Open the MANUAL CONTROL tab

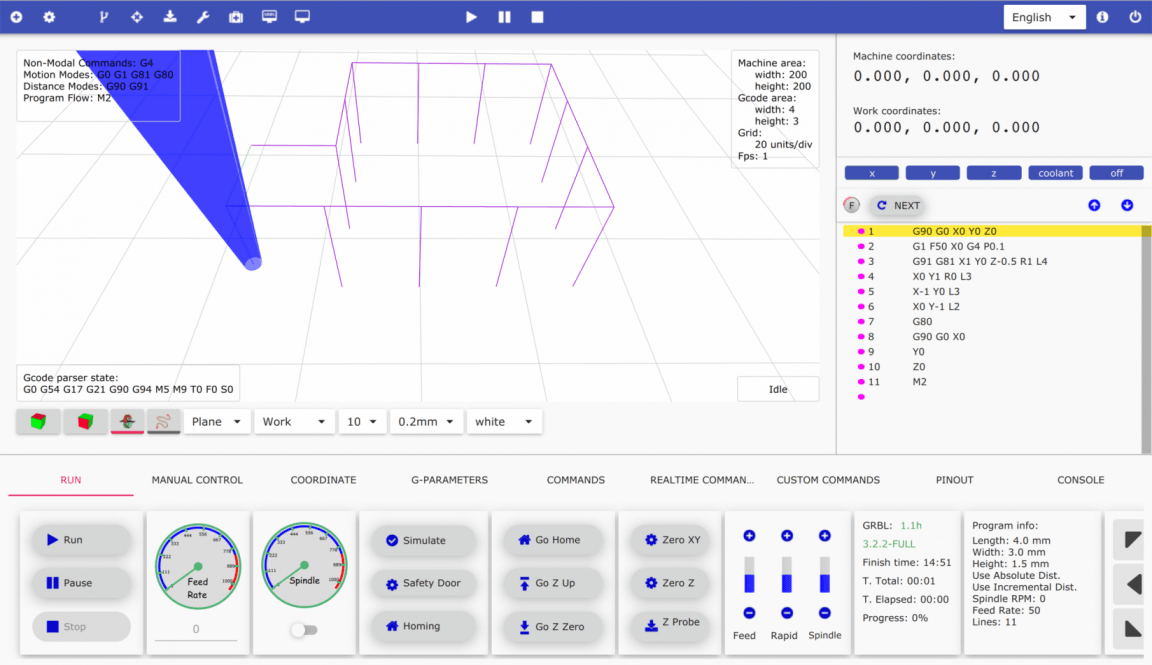tap(196, 480)
